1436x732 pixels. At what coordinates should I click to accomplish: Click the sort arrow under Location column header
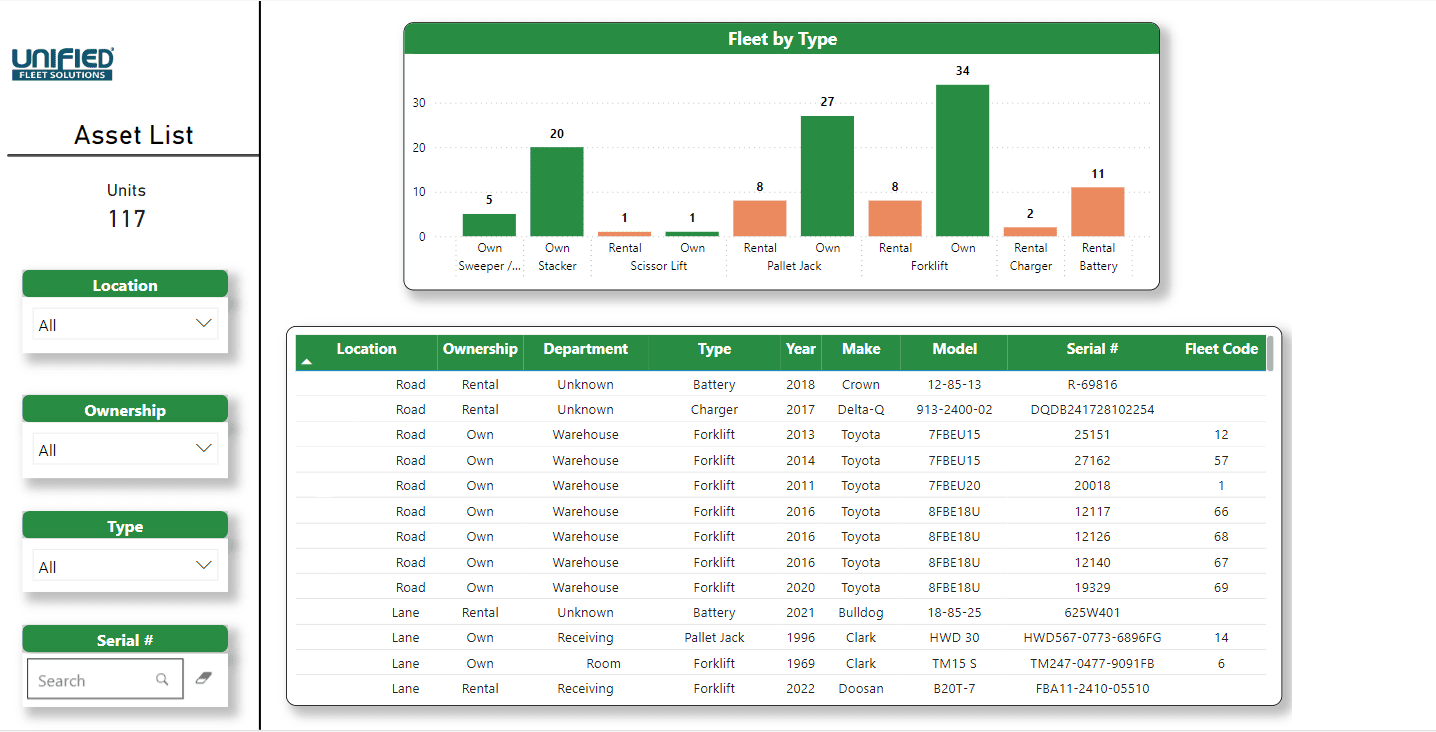point(307,362)
